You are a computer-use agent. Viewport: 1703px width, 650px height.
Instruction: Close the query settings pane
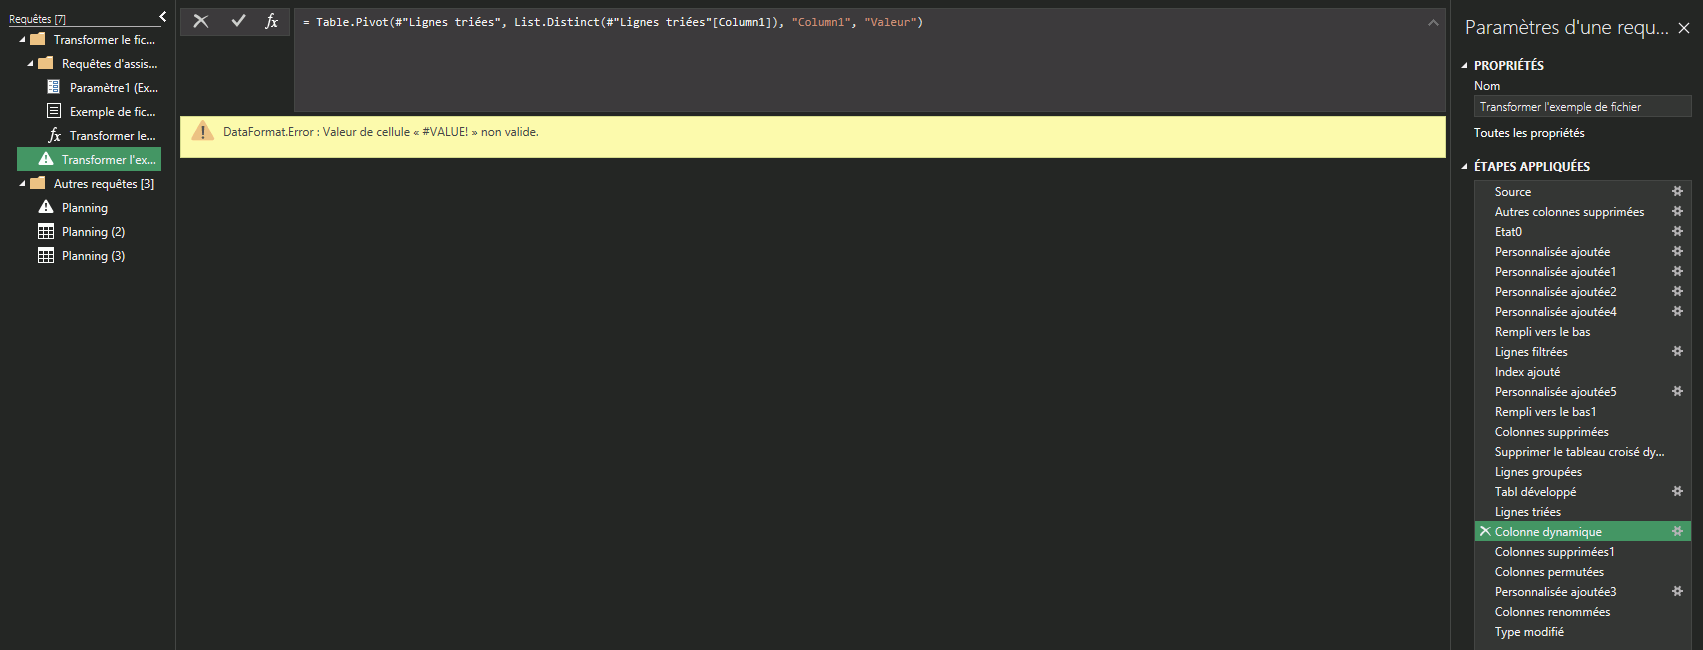click(x=1684, y=28)
